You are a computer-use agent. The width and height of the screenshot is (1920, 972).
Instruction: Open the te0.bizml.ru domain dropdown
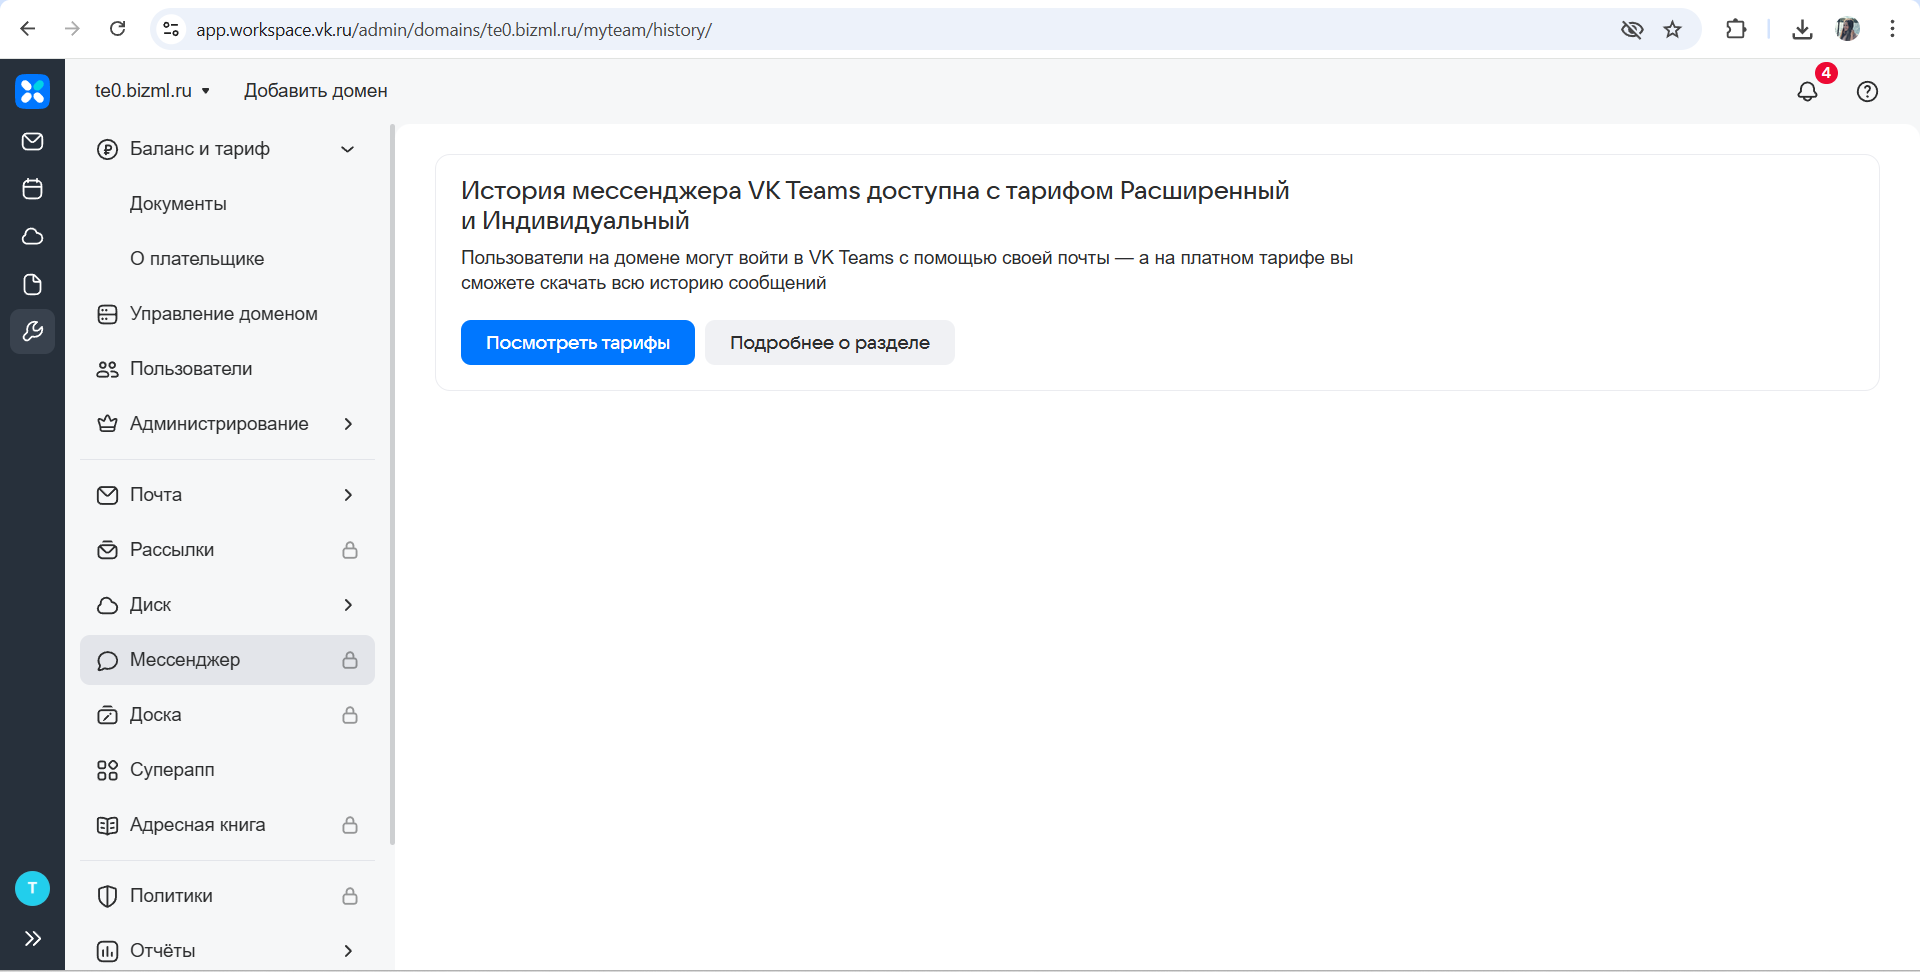pyautogui.click(x=153, y=91)
